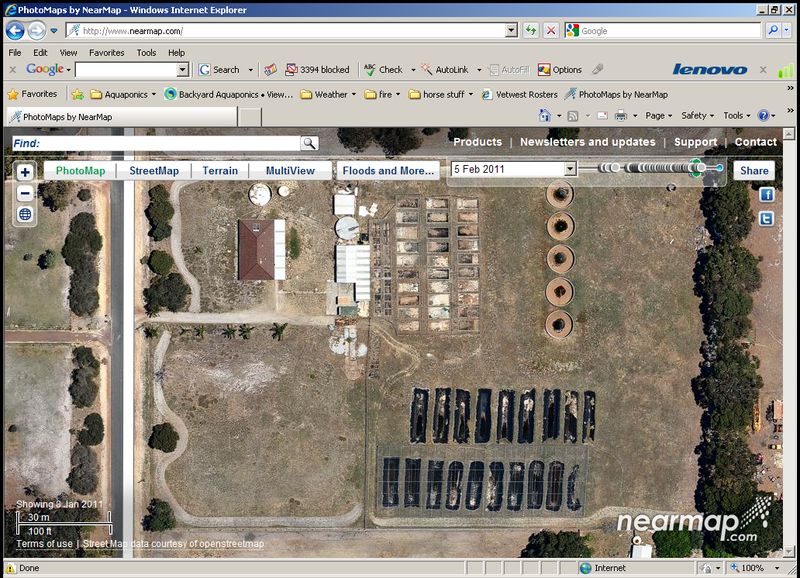The image size is (800, 578).
Task: Switch to Terrain view
Action: 220,171
